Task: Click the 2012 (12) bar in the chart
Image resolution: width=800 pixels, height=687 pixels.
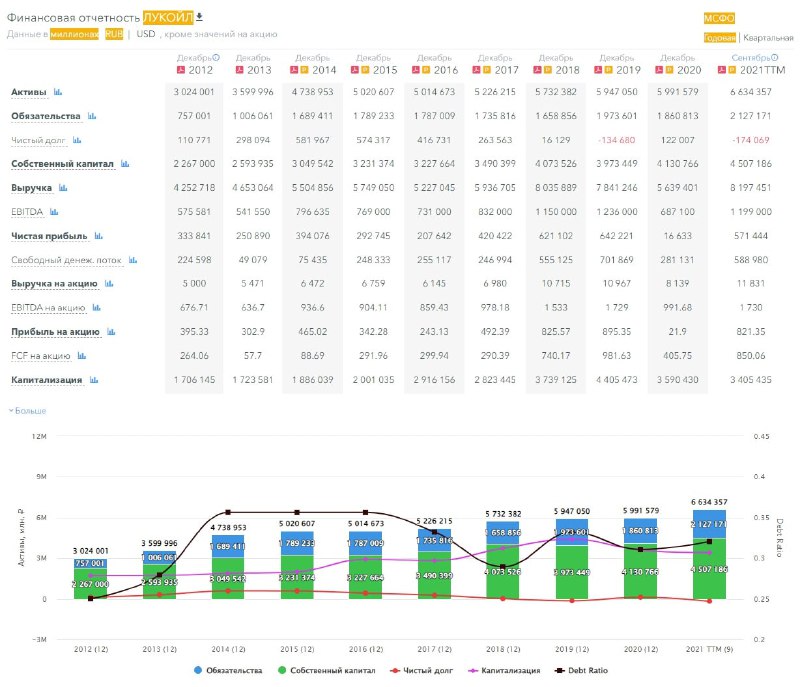Action: 90,578
